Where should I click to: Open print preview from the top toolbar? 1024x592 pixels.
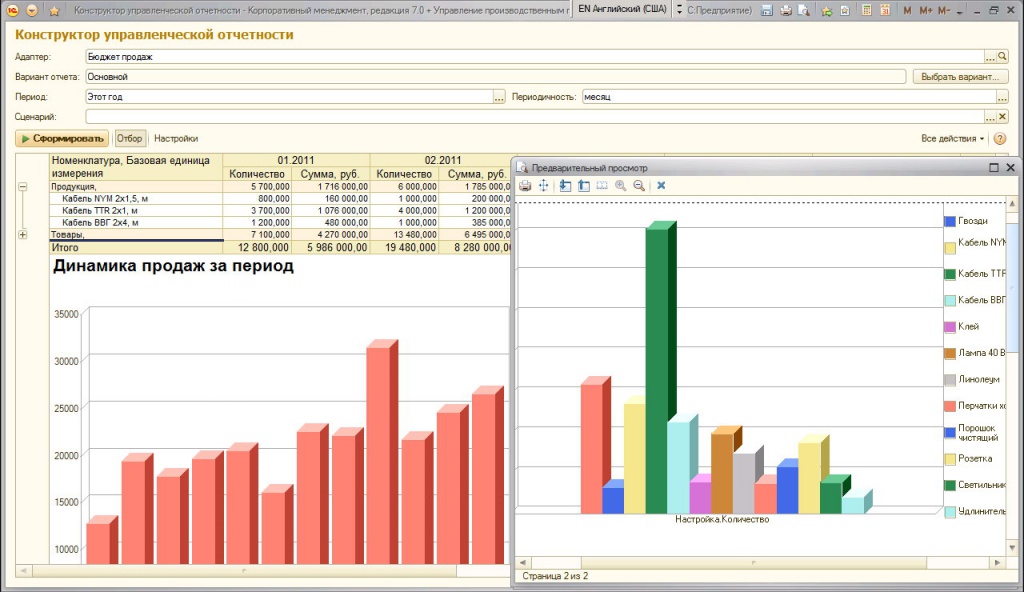click(804, 10)
